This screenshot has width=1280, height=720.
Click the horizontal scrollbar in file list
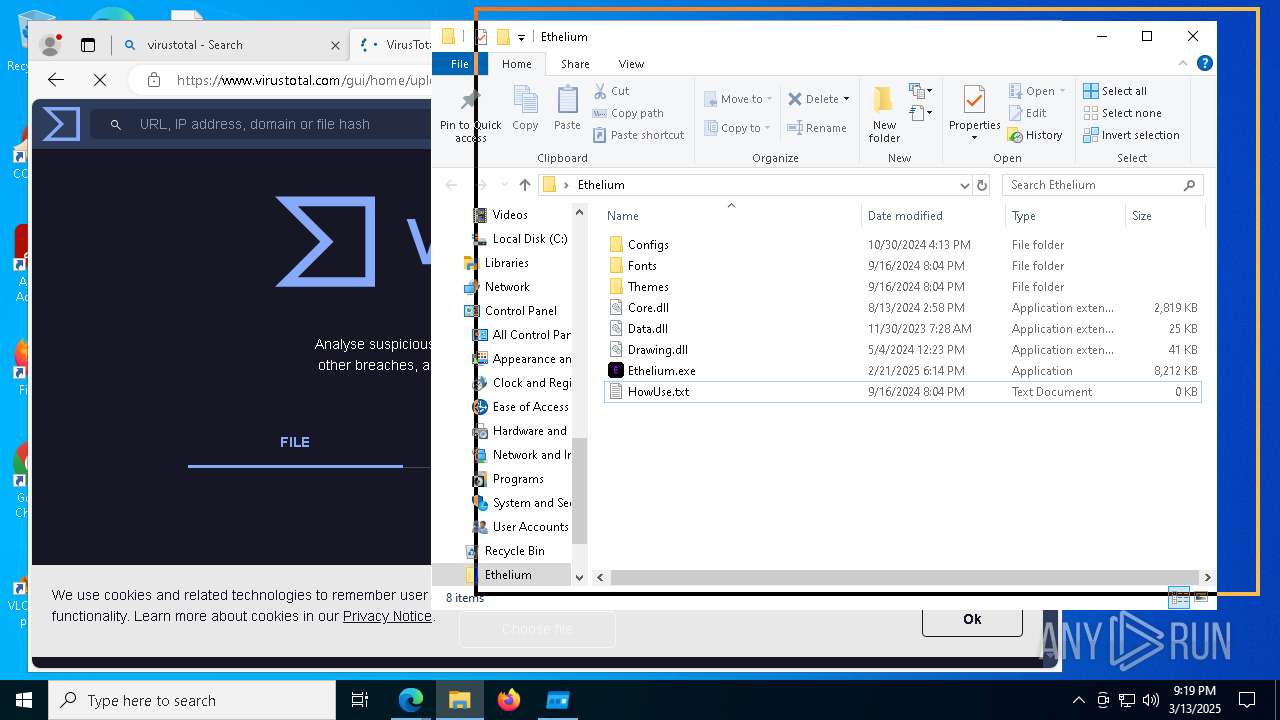click(903, 577)
